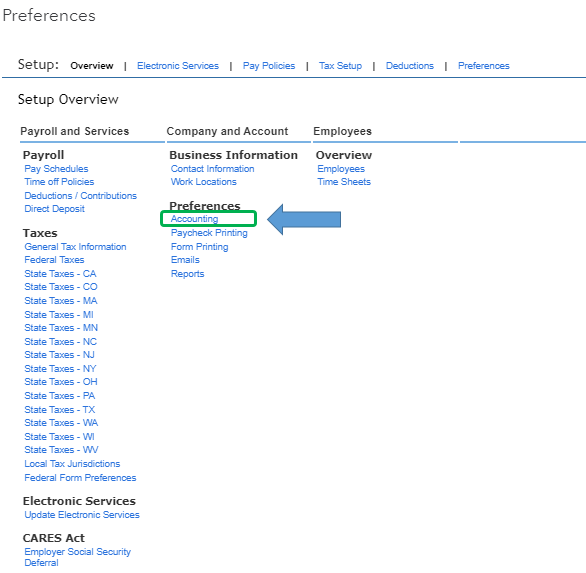The image size is (586, 573).
Task: Open the Accounting preferences link
Action: click(194, 219)
